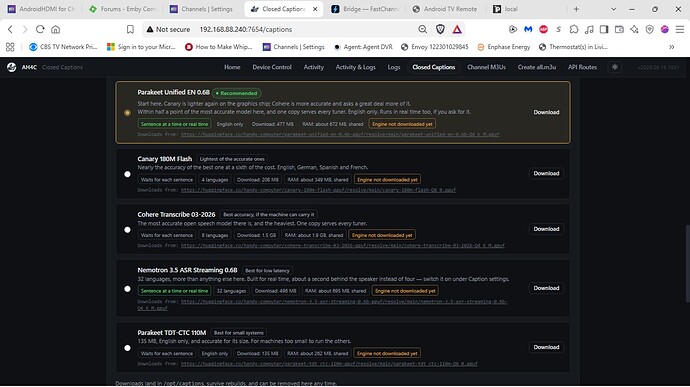Expand the hidden bookmarks overflow chevron
Image resolution: width=690 pixels, height=387 pixels.
pyautogui.click(x=672, y=47)
